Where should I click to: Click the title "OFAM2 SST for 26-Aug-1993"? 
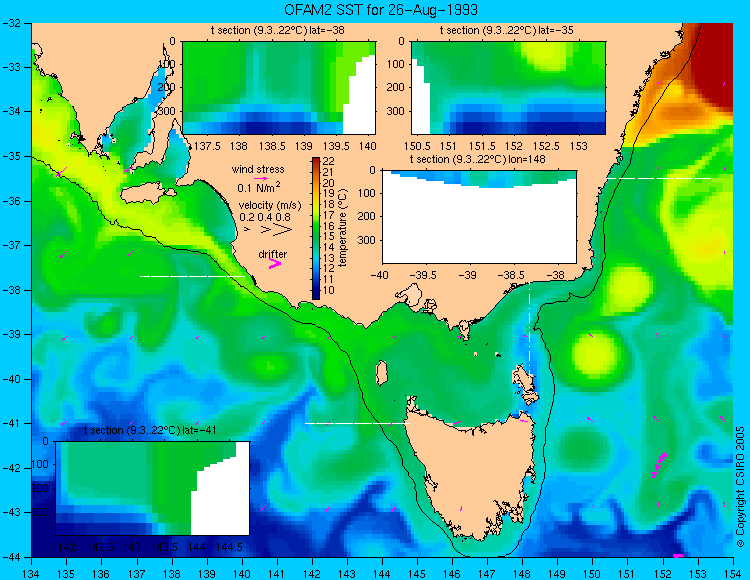coord(381,10)
